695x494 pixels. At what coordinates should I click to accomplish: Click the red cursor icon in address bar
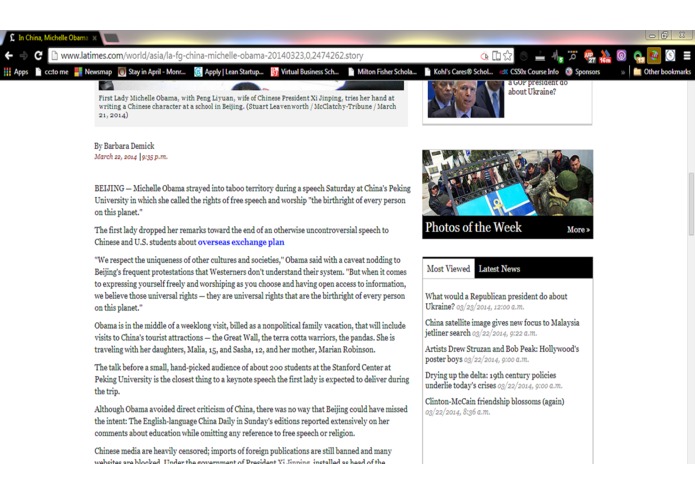click(x=484, y=56)
